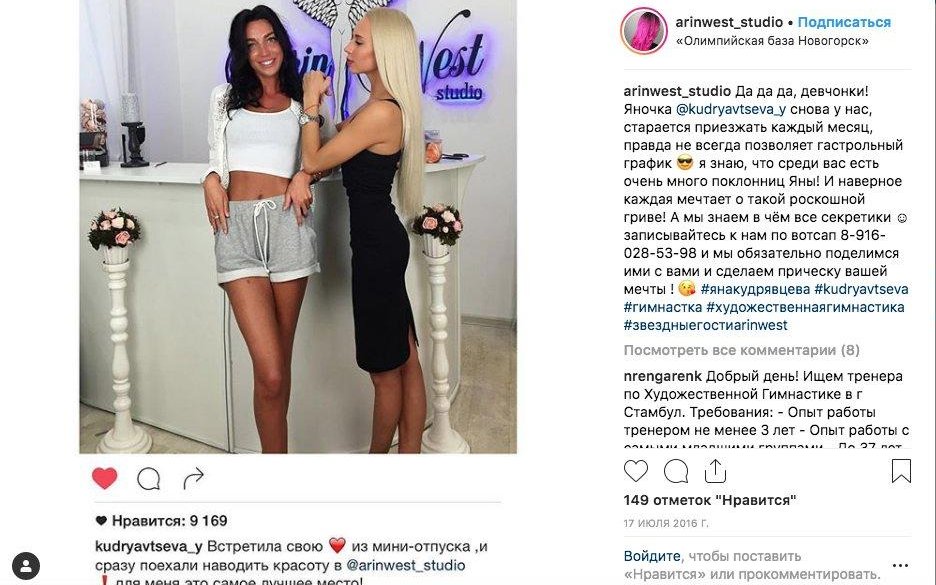The image size is (936, 585).
Task: Expand Посмотреть все комментарии (8)
Action: (742, 350)
